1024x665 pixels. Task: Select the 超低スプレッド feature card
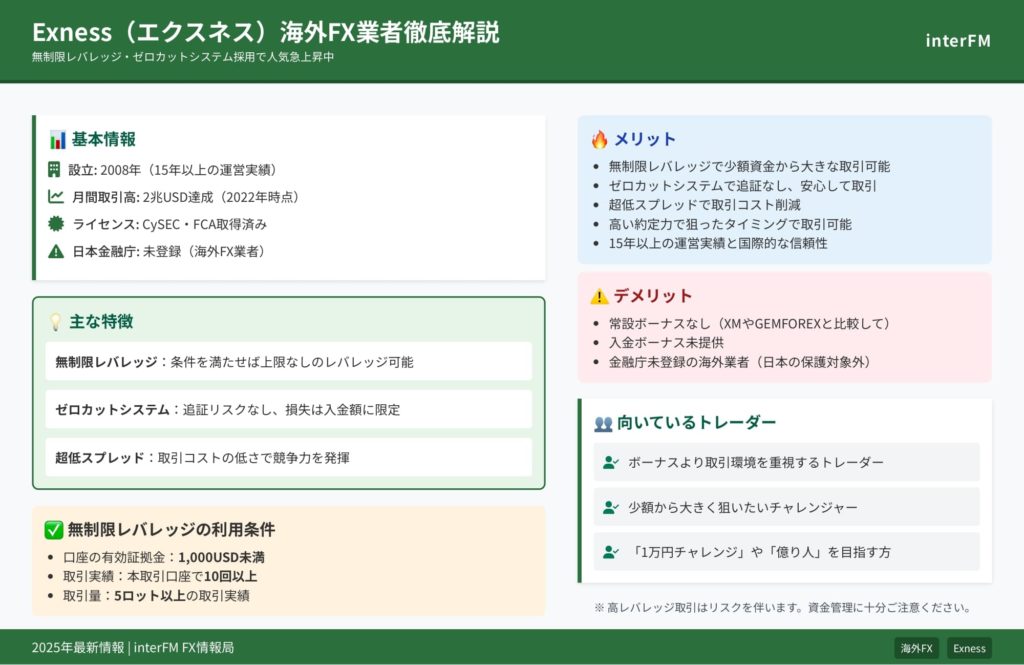click(288, 457)
